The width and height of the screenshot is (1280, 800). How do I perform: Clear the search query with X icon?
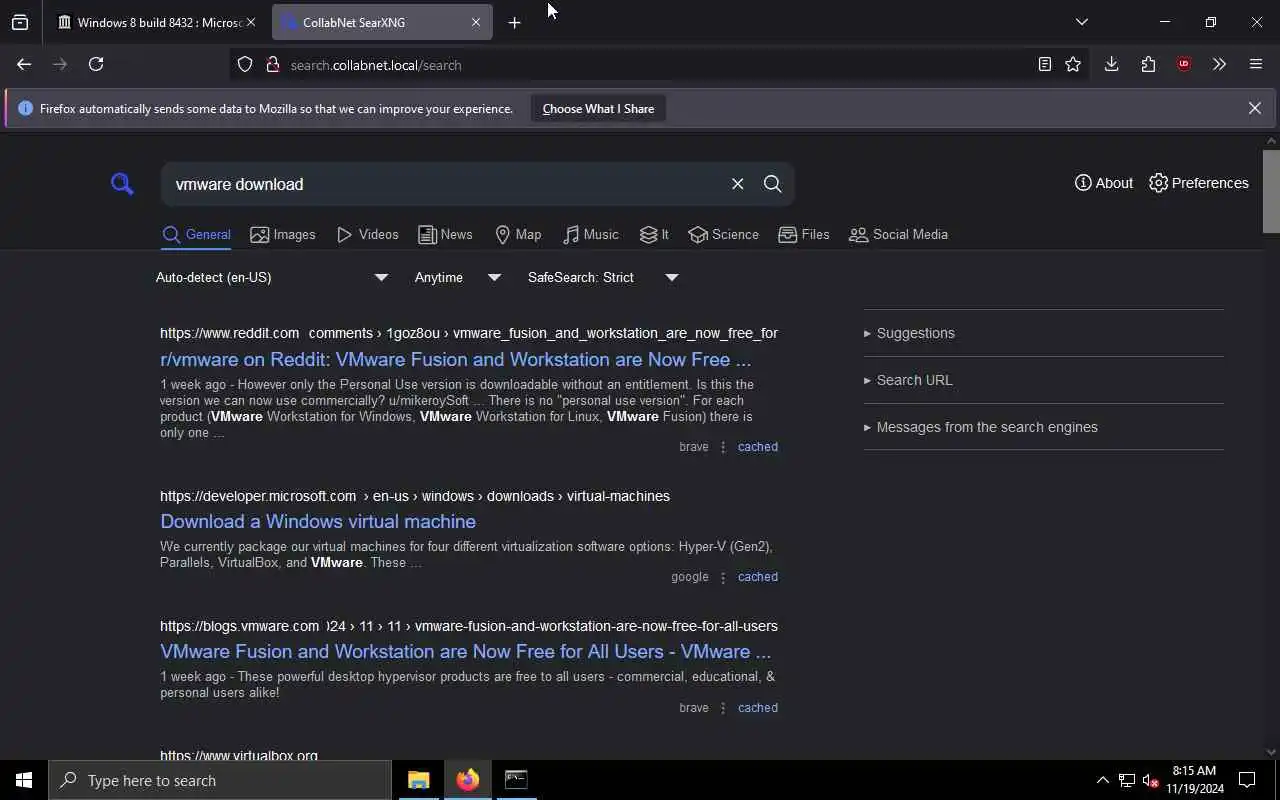pyautogui.click(x=738, y=184)
